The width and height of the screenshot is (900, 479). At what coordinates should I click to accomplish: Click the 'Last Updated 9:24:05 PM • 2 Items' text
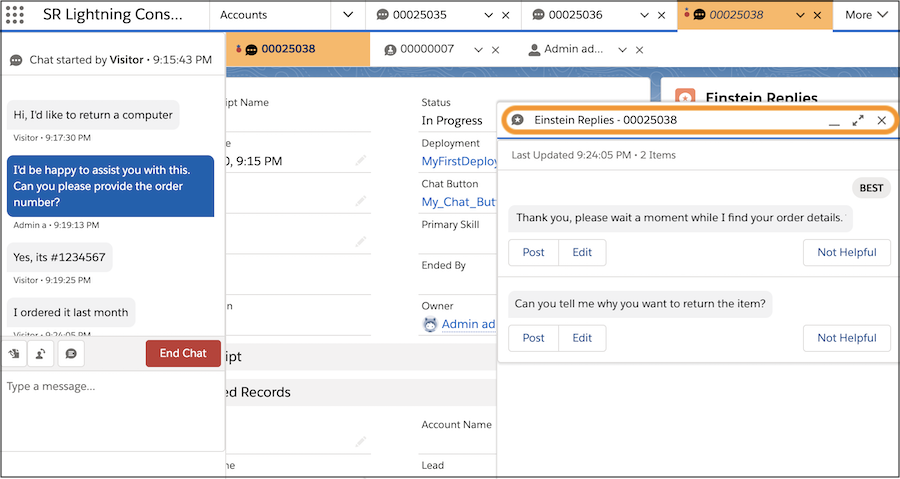(593, 155)
